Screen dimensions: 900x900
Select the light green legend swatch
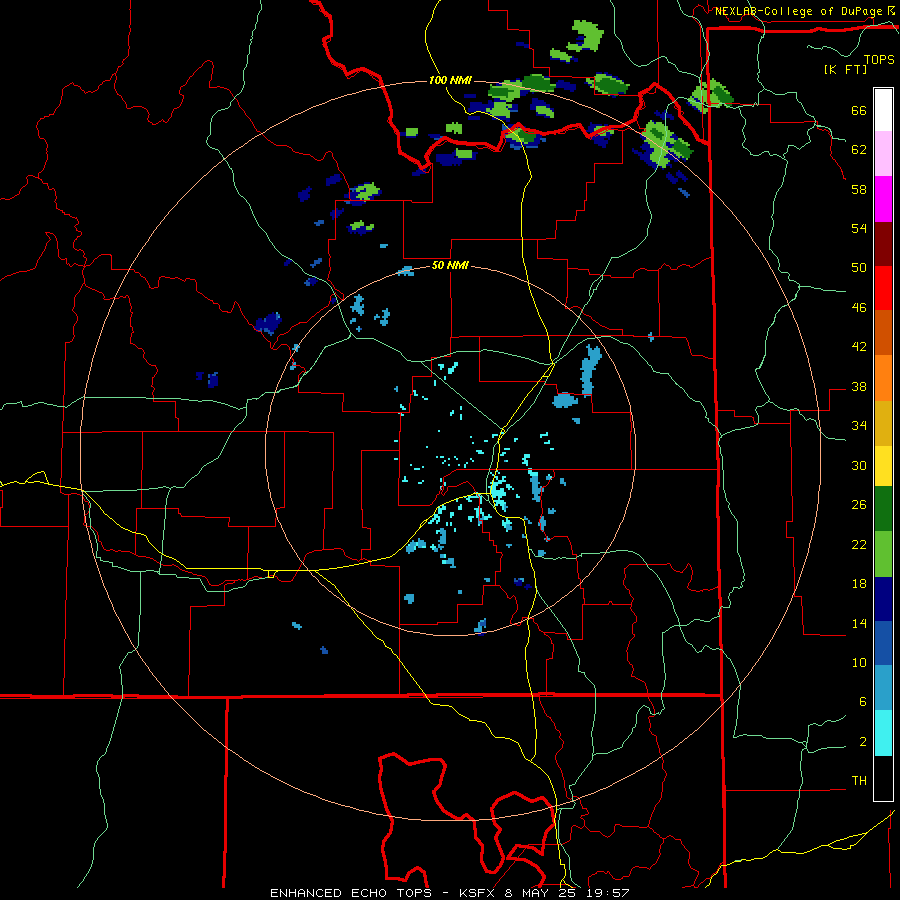click(x=883, y=554)
